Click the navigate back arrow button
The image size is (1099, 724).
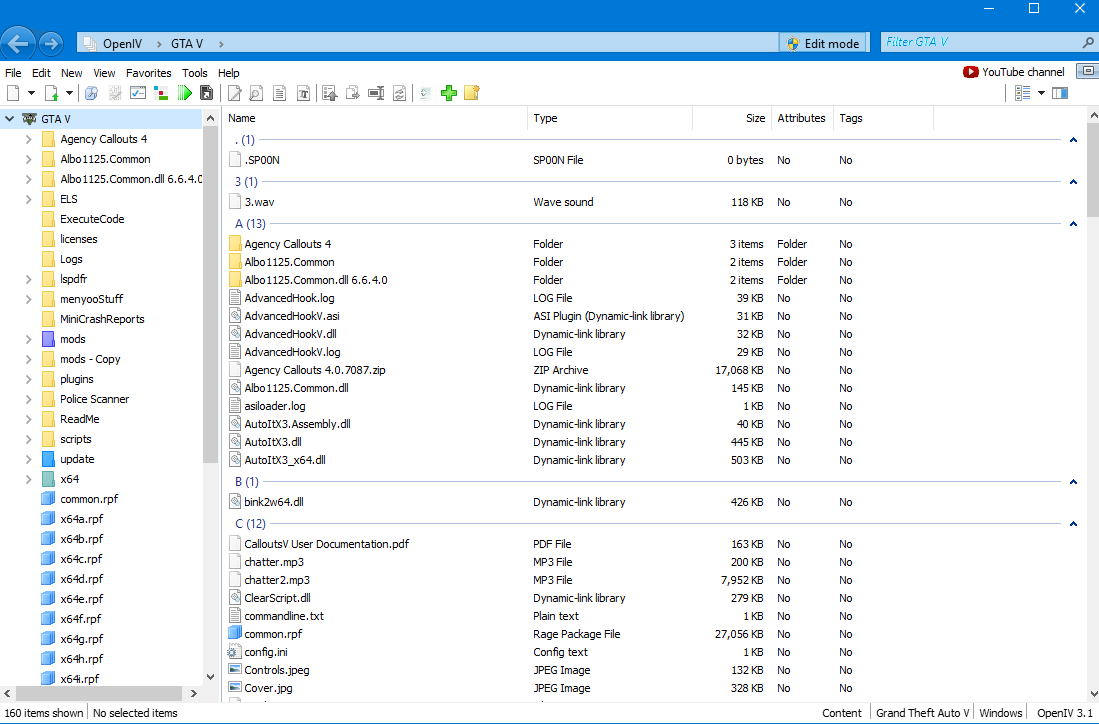[18, 43]
